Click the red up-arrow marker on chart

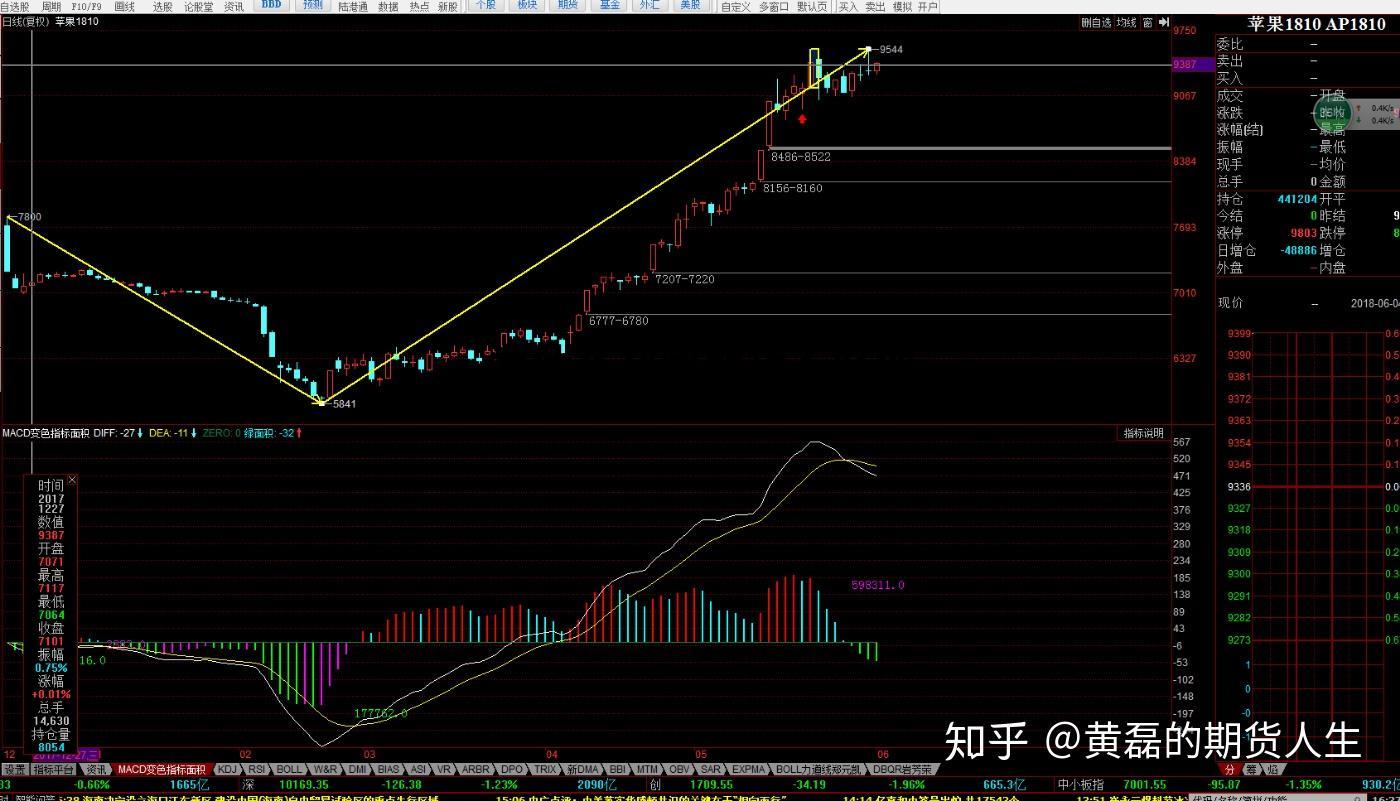click(802, 119)
